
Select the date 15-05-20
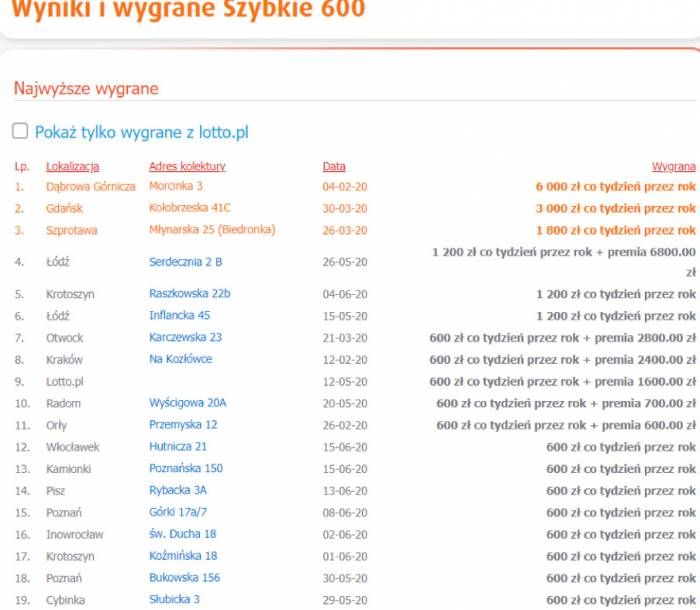click(x=345, y=316)
